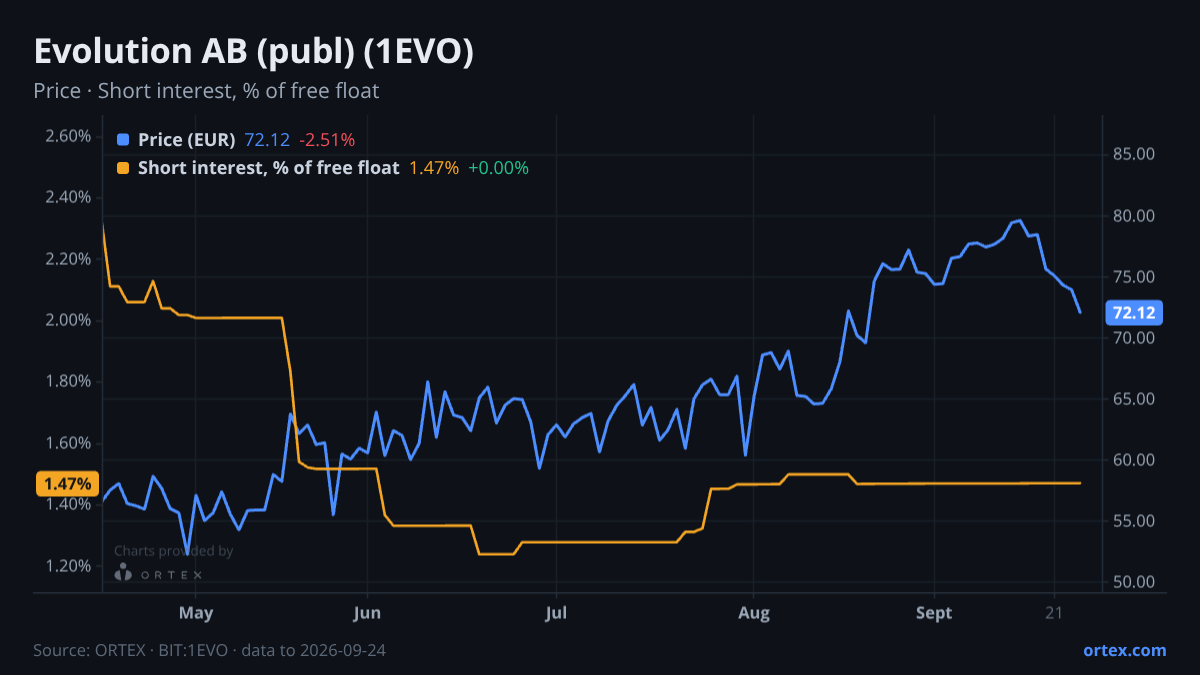Viewport: 1200px width, 675px height.
Task: Click the Sept label on date axis
Action: [x=934, y=612]
